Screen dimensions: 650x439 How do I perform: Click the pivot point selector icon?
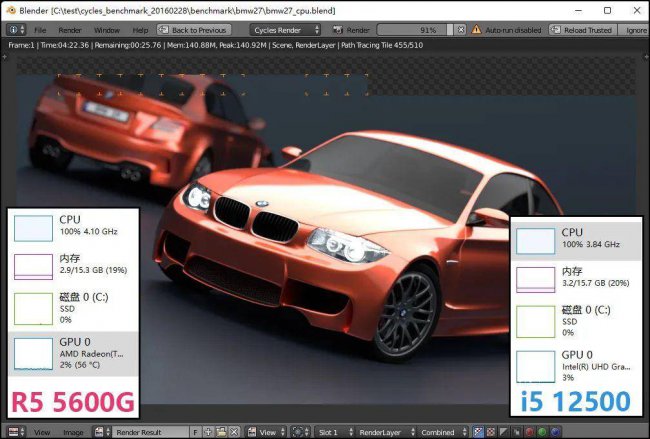(300, 432)
